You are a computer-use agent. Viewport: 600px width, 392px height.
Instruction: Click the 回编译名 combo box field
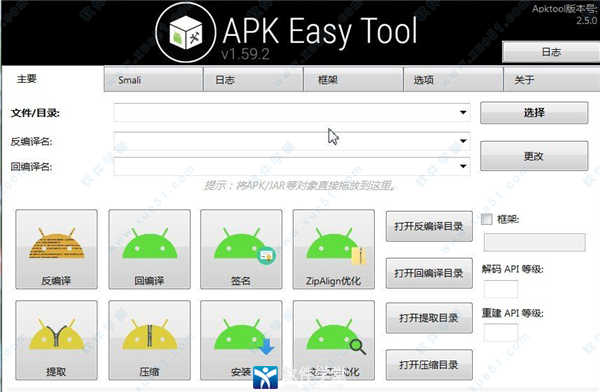292,166
